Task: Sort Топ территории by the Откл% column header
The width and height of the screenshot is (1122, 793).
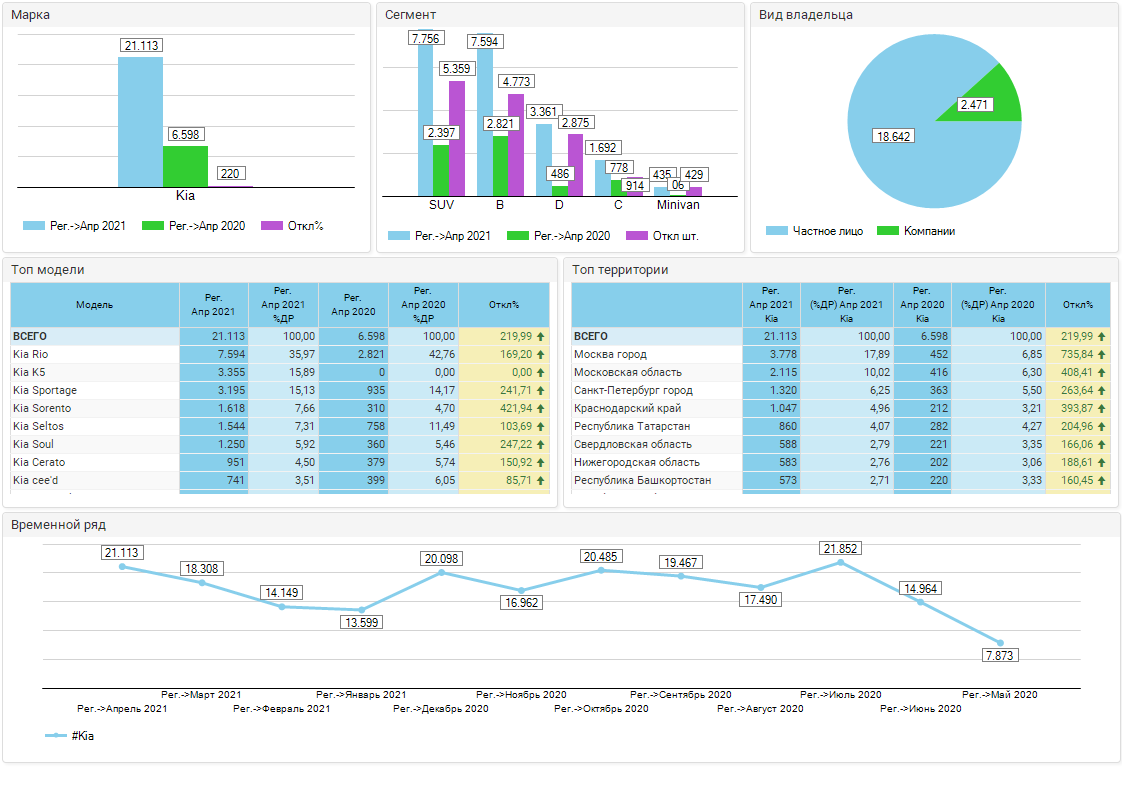Action: (x=1077, y=305)
